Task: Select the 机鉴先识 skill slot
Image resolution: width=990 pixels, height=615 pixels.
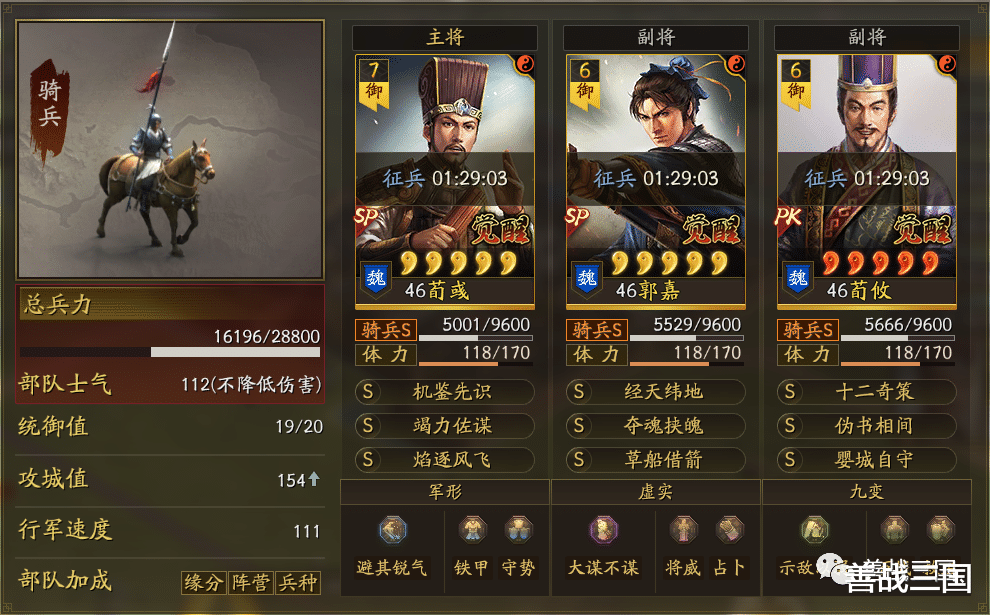Action: point(444,392)
